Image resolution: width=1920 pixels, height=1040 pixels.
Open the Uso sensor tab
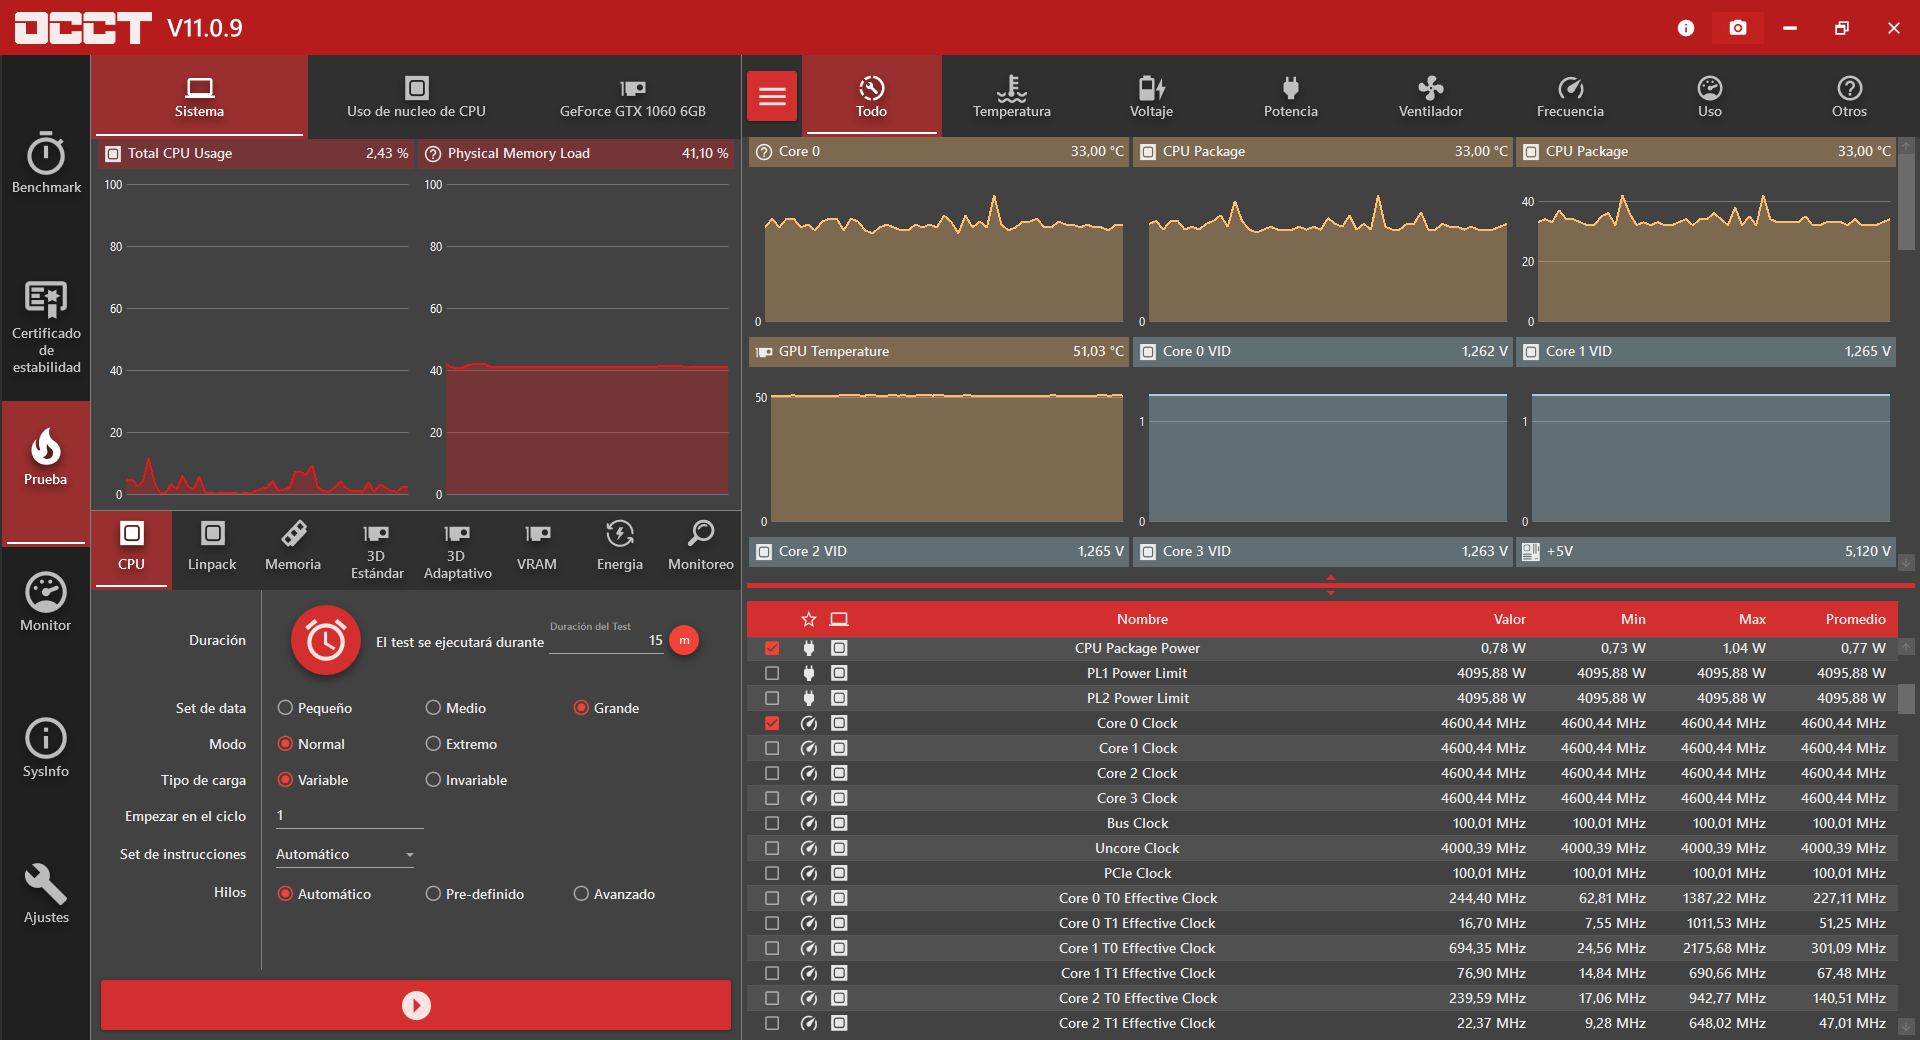pyautogui.click(x=1710, y=96)
